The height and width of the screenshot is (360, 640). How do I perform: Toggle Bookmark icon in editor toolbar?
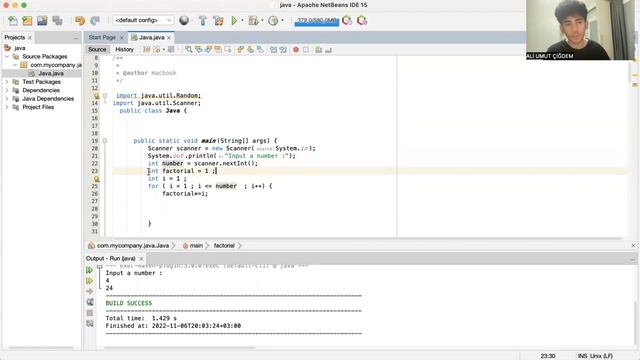click(x=260, y=49)
